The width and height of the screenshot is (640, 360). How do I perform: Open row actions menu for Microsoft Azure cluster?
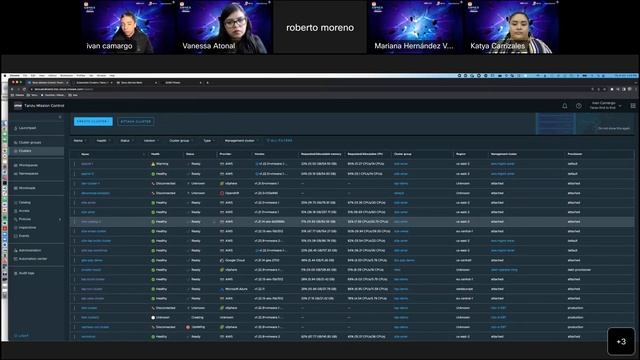pos(75,289)
